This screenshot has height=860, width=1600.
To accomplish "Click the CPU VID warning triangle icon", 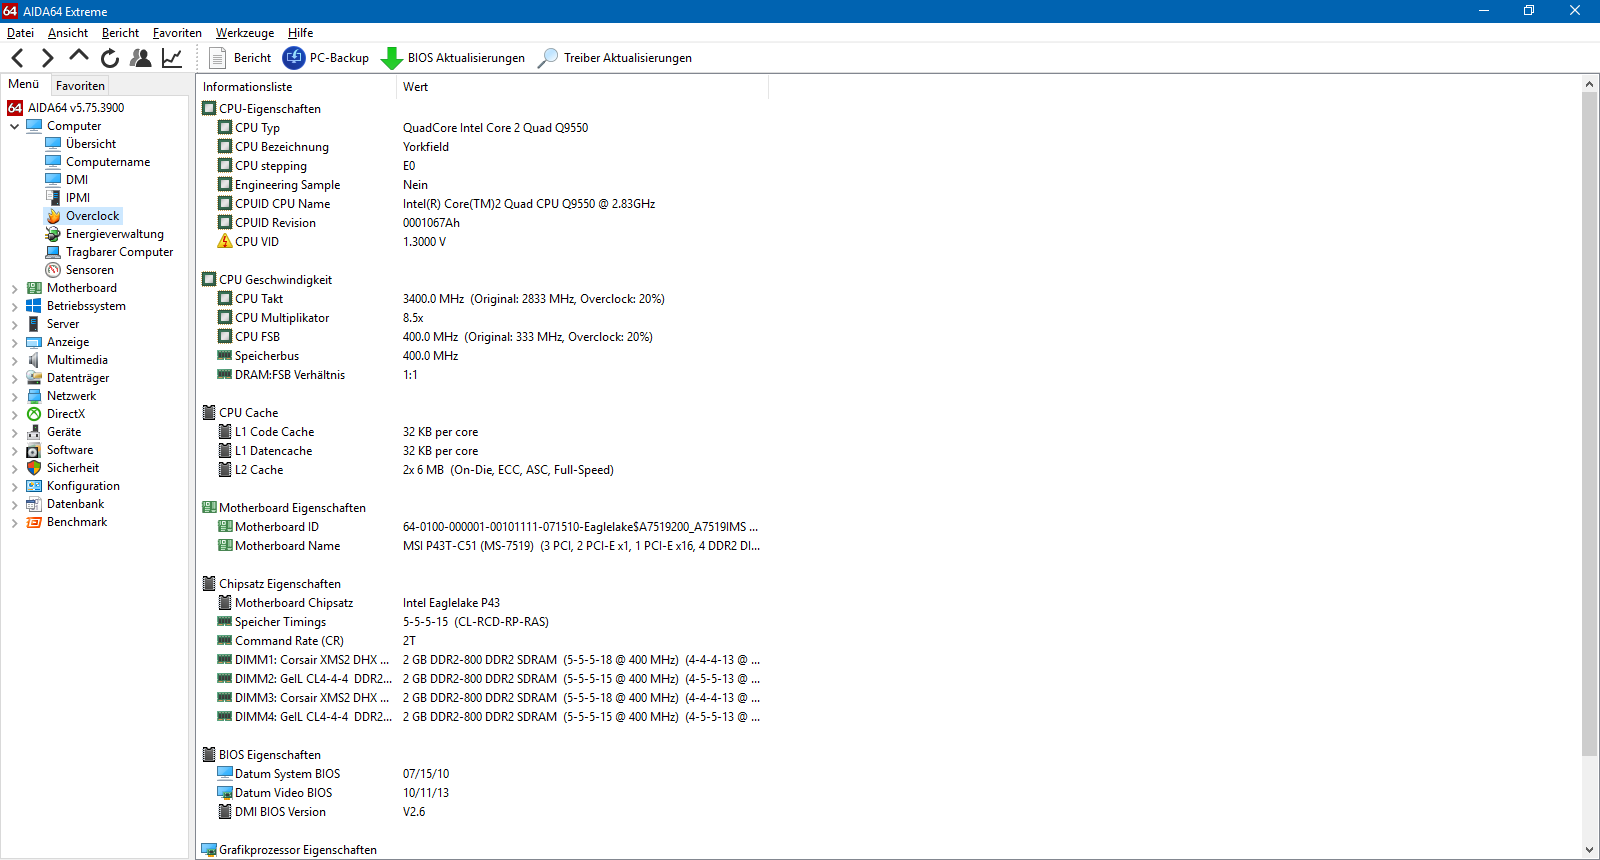I will tap(225, 241).
